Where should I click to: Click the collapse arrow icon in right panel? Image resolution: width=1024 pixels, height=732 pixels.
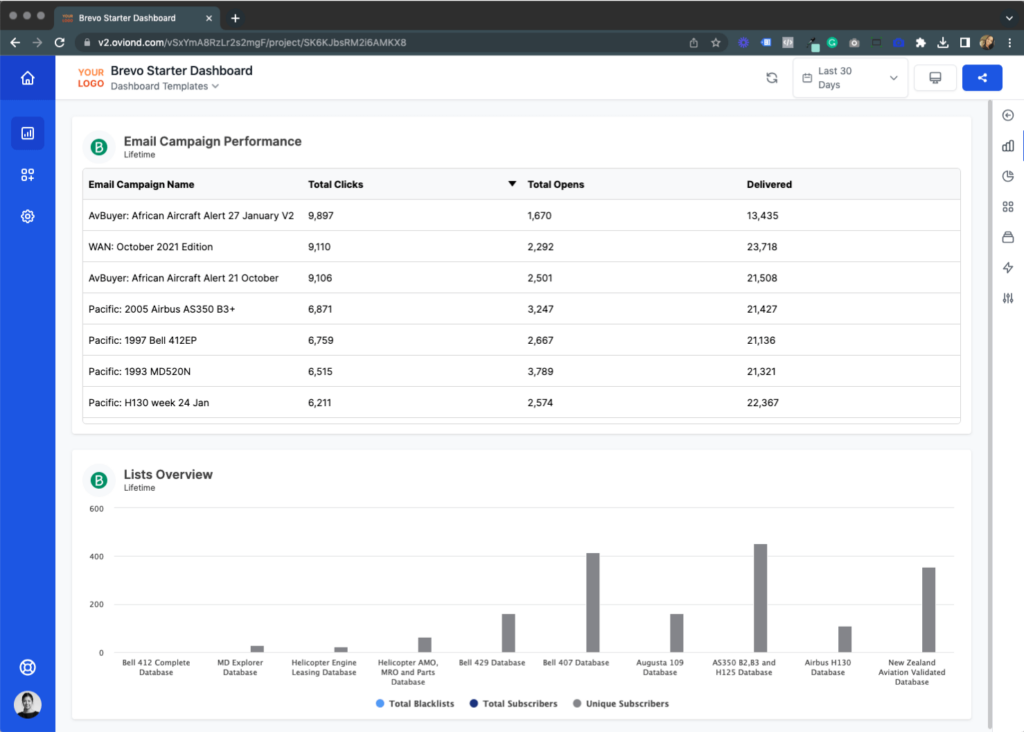coord(1008,116)
